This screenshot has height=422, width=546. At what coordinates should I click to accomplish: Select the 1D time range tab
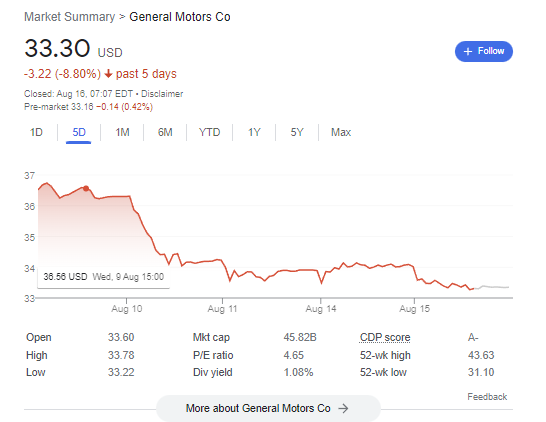click(x=36, y=132)
